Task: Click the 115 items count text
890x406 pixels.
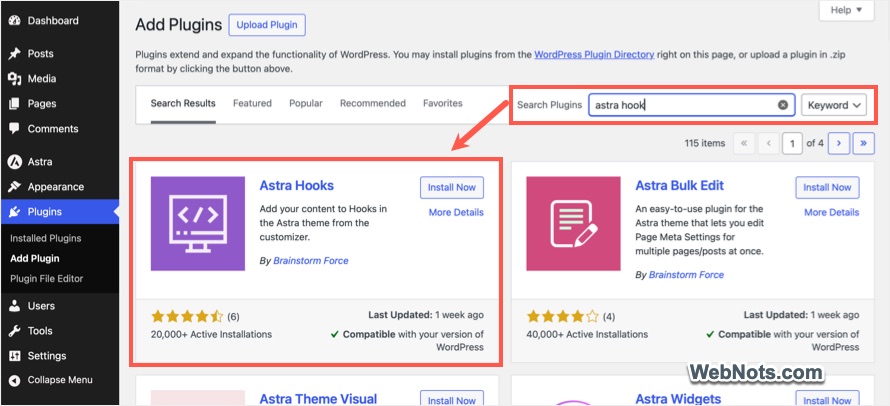Action: pos(705,144)
